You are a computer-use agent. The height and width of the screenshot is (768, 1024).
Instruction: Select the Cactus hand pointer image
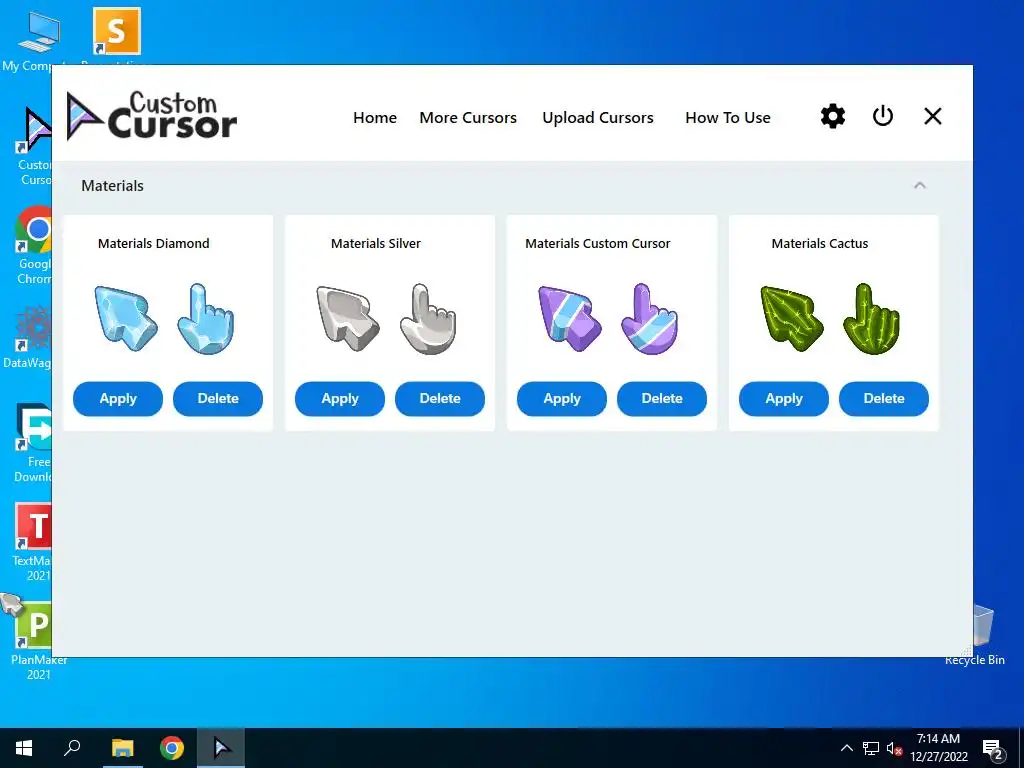(871, 319)
